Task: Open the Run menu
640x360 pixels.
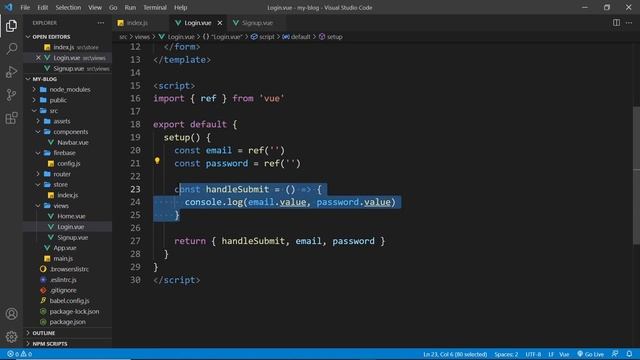Action: pos(130,7)
